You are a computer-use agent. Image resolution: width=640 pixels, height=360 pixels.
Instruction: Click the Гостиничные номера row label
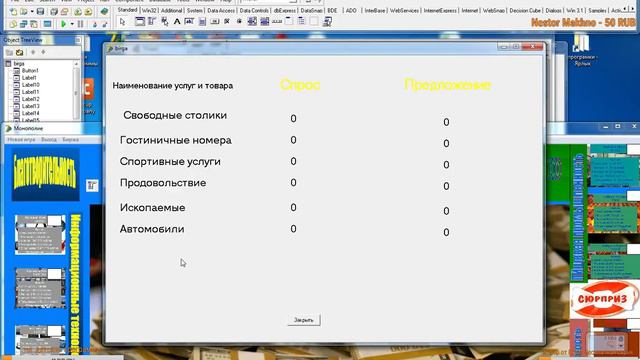(176, 140)
